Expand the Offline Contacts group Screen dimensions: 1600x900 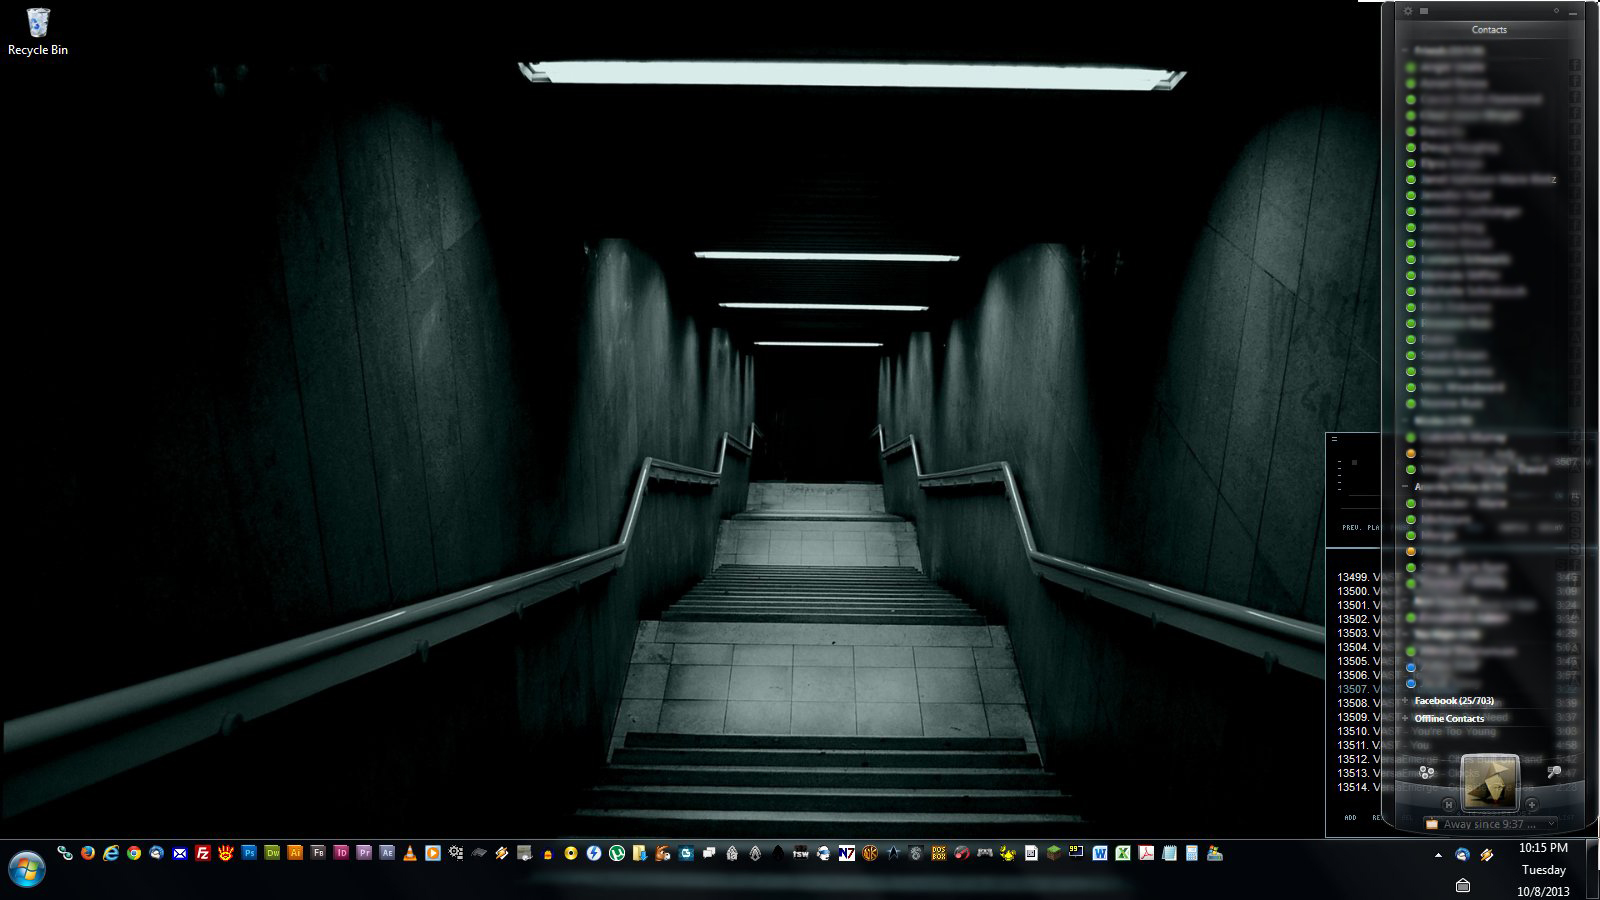point(1449,718)
